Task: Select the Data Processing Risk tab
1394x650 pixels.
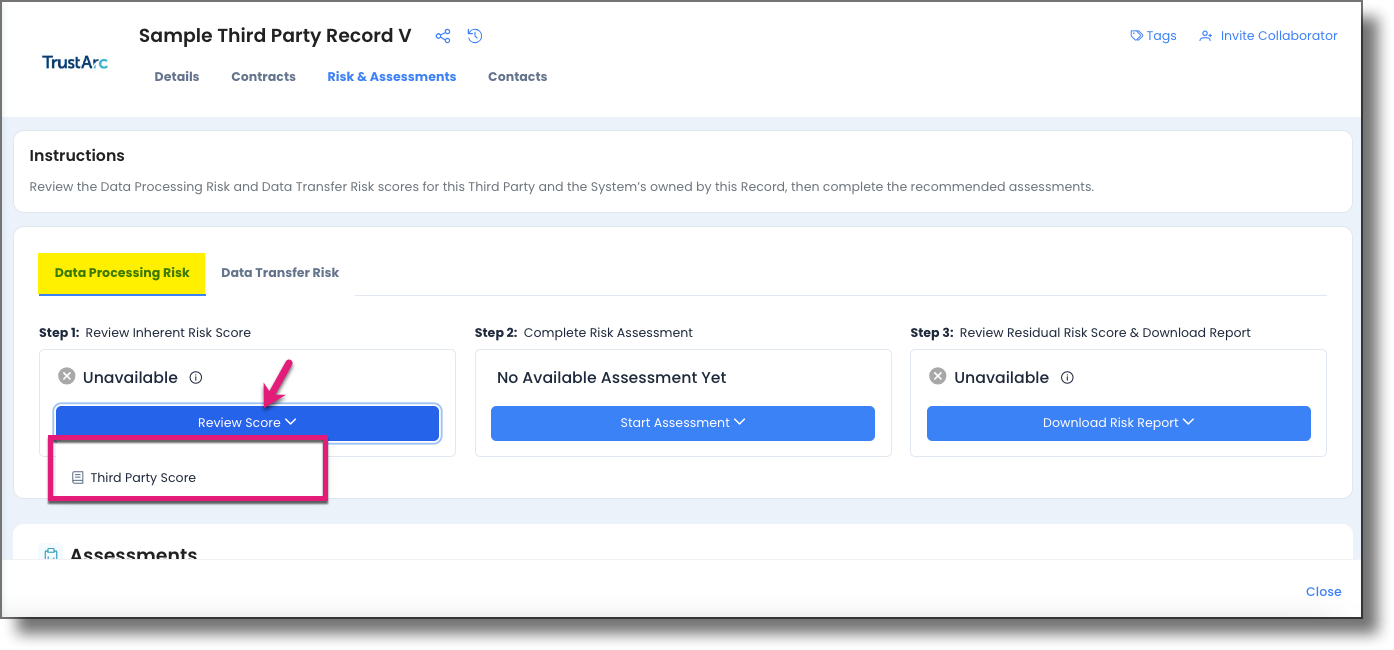Action: coord(122,272)
